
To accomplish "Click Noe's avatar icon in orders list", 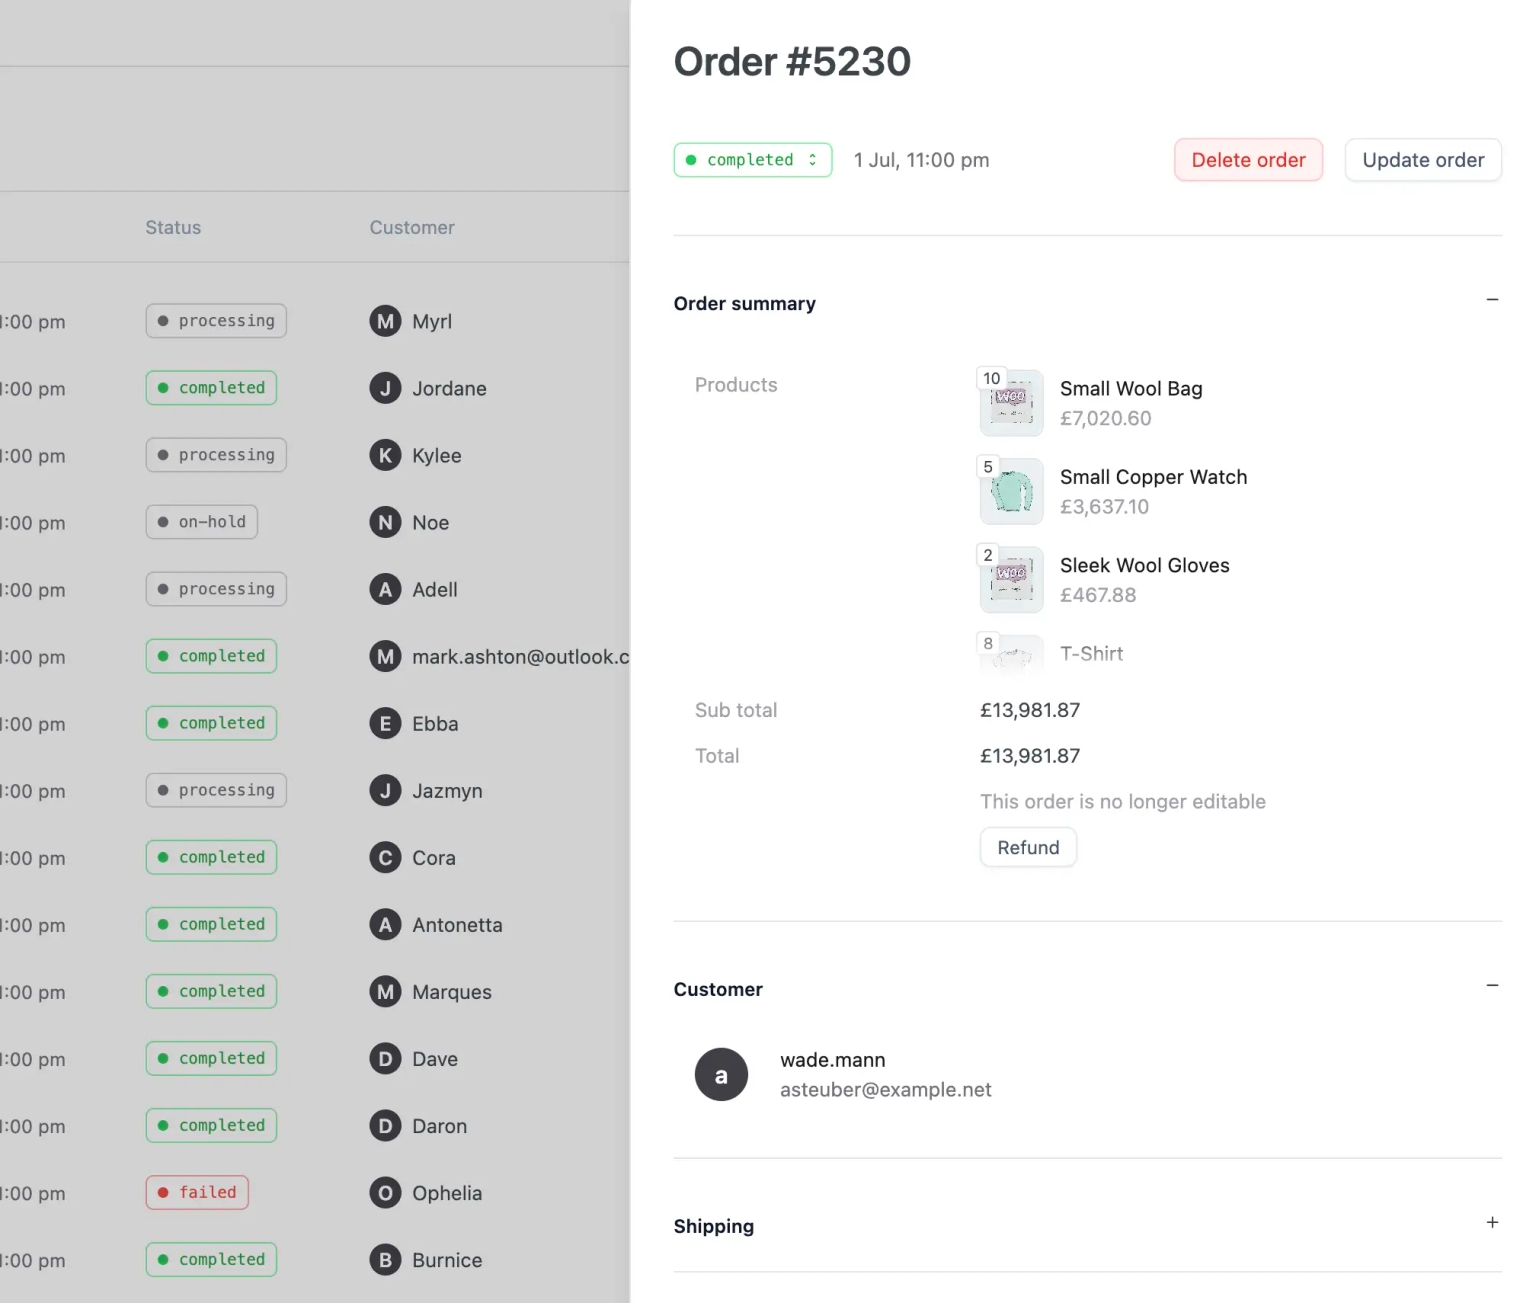I will pos(385,522).
